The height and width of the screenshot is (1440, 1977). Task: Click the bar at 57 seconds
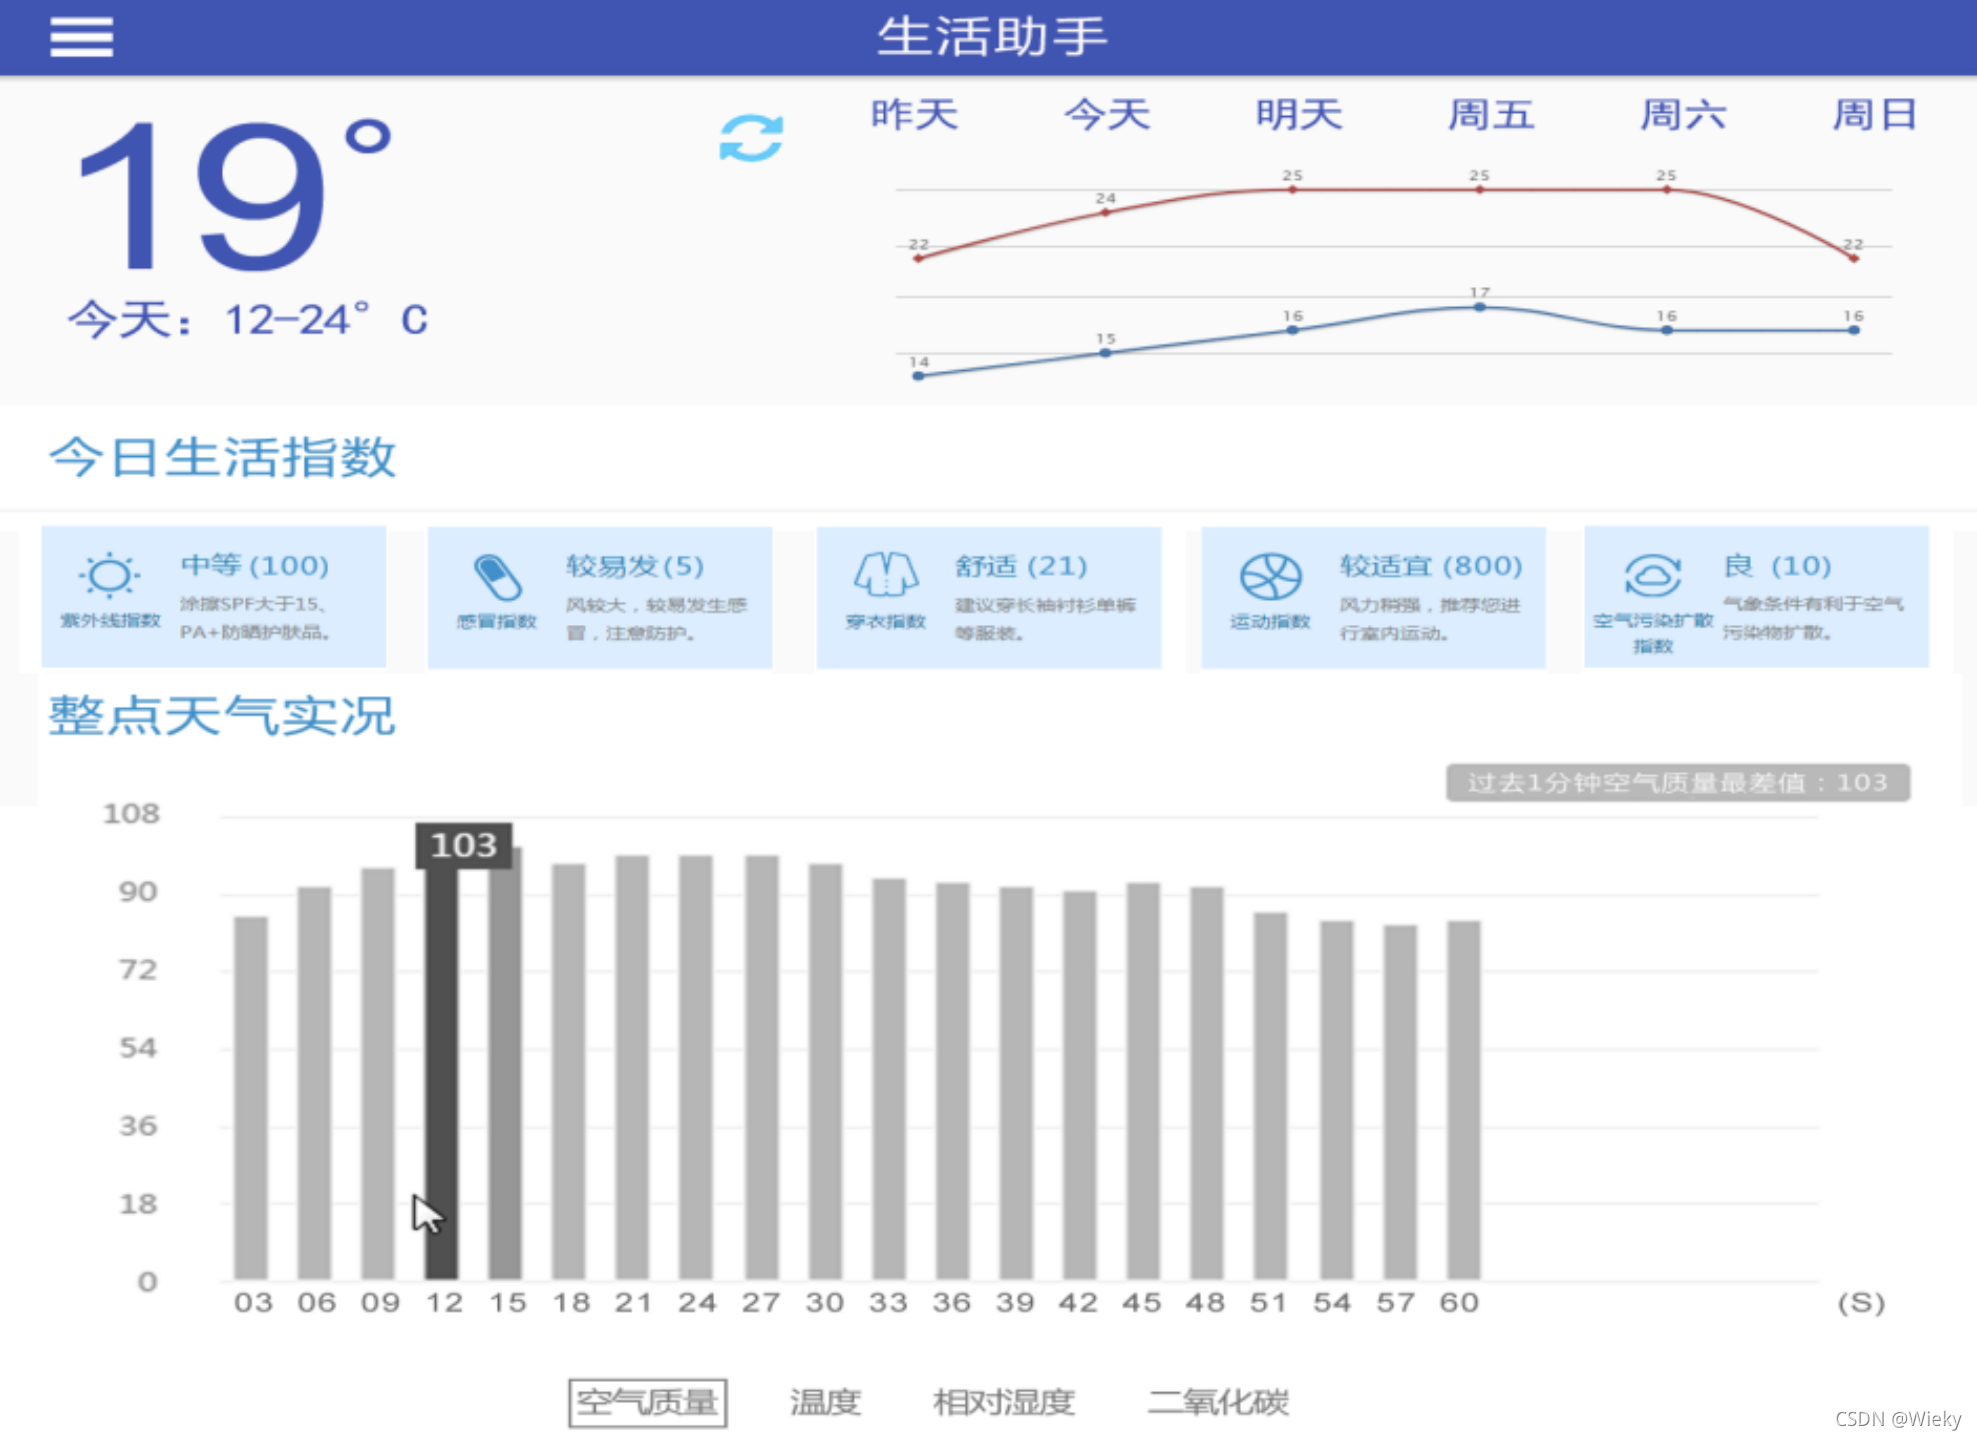pyautogui.click(x=1400, y=1102)
